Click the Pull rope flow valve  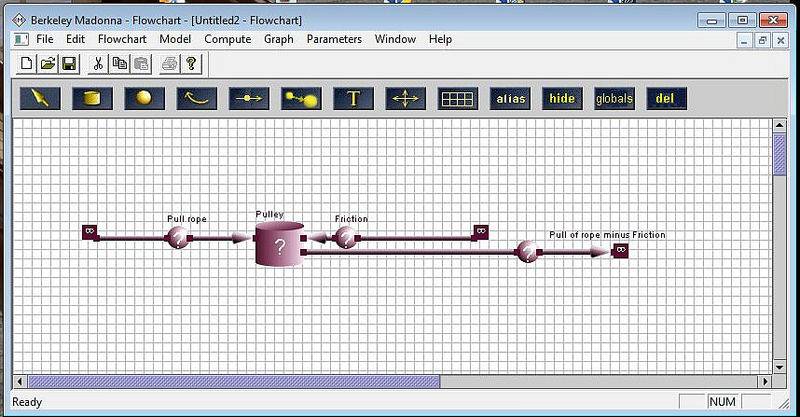pyautogui.click(x=177, y=238)
